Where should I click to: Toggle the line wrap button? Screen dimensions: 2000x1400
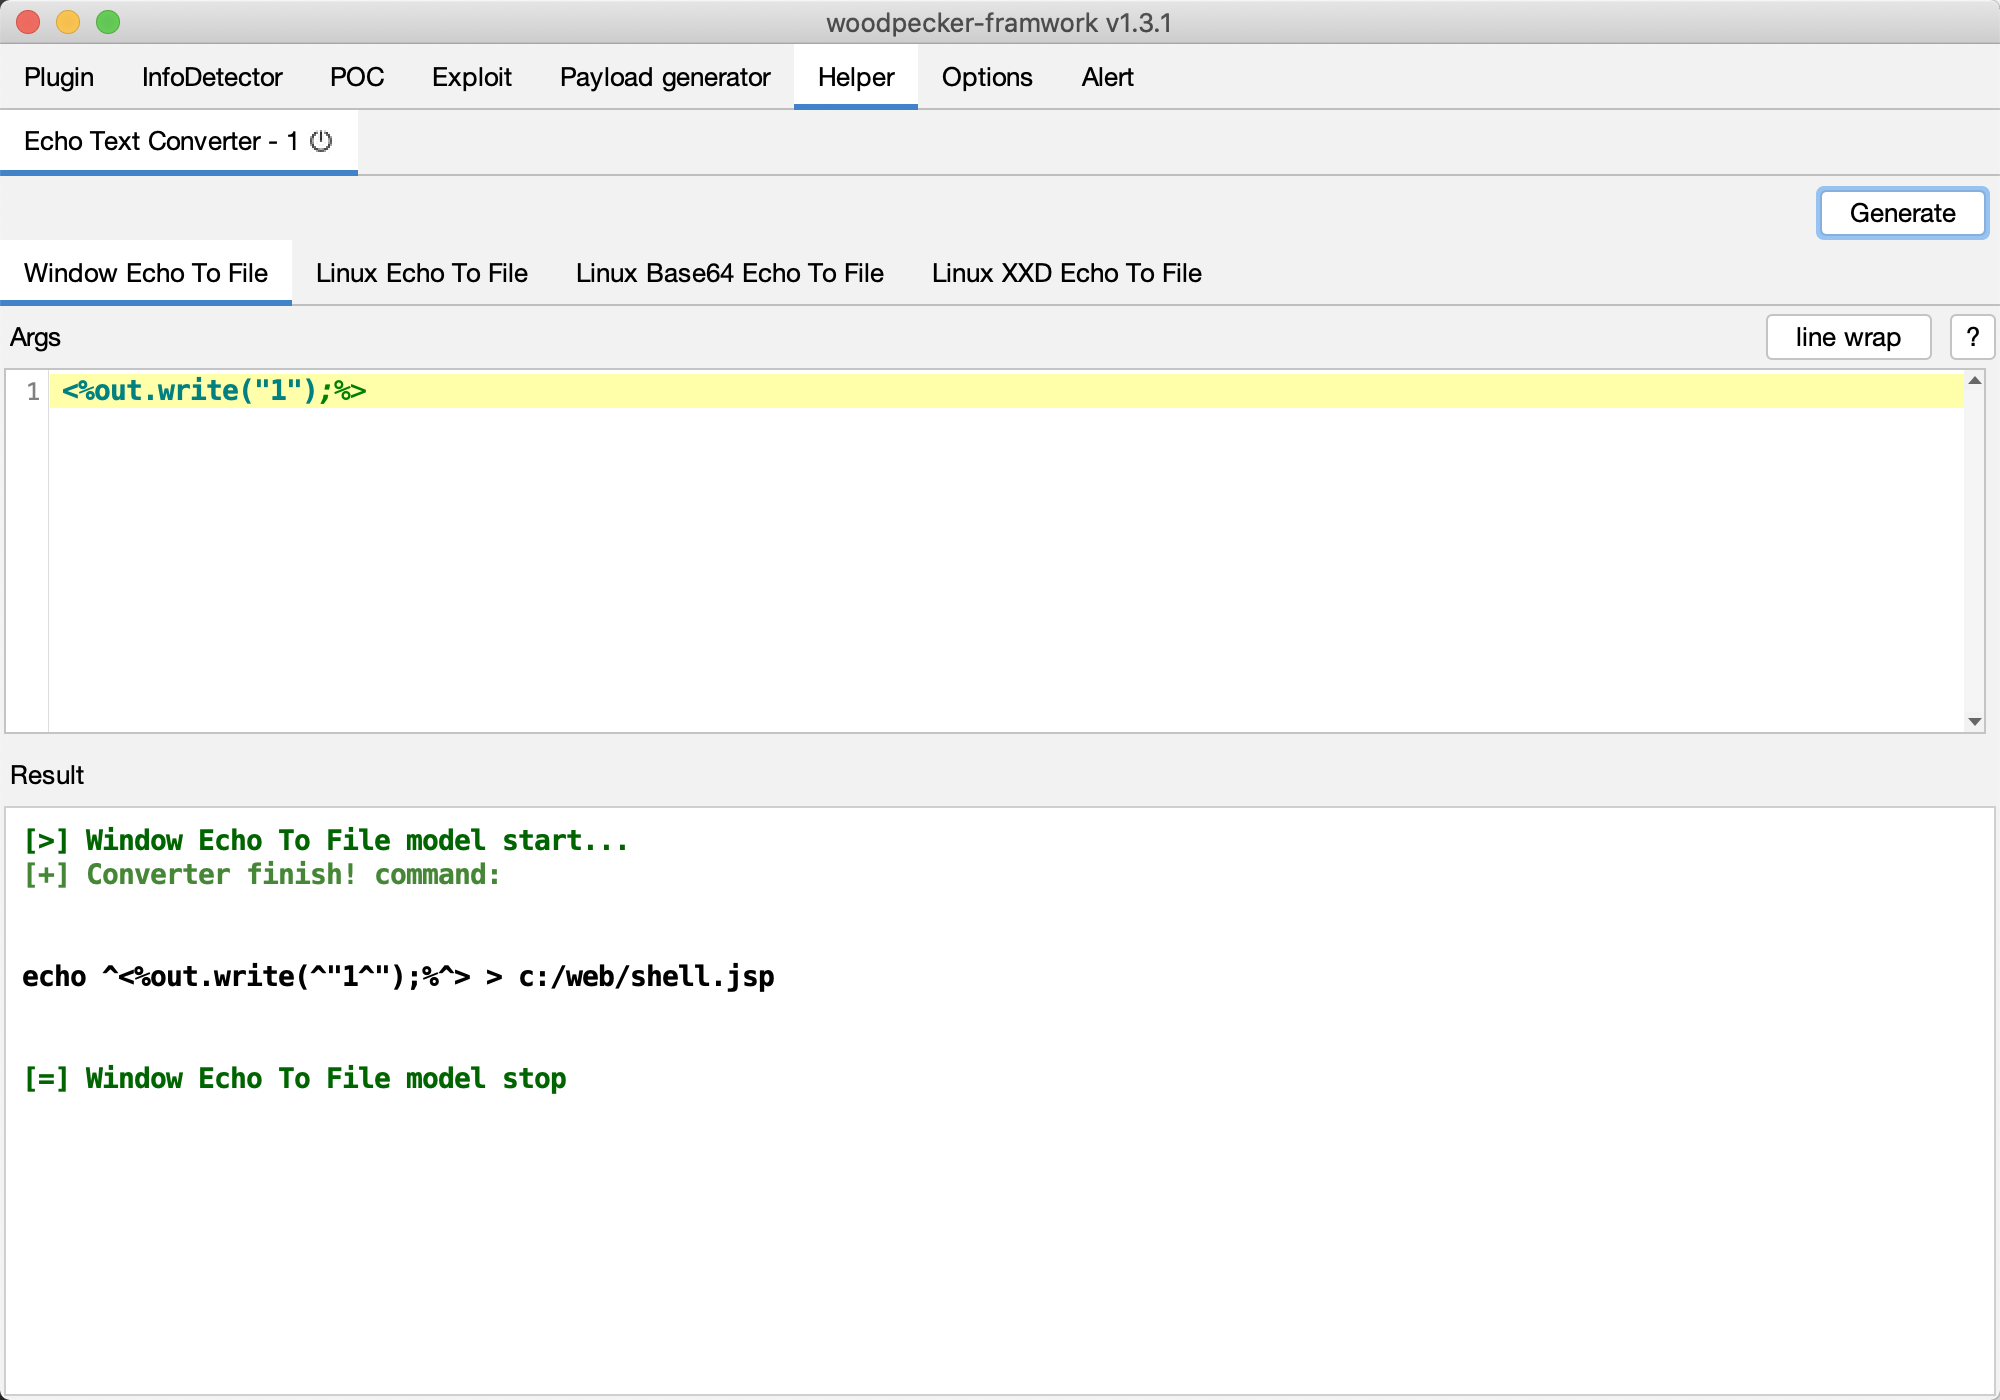pos(1847,337)
